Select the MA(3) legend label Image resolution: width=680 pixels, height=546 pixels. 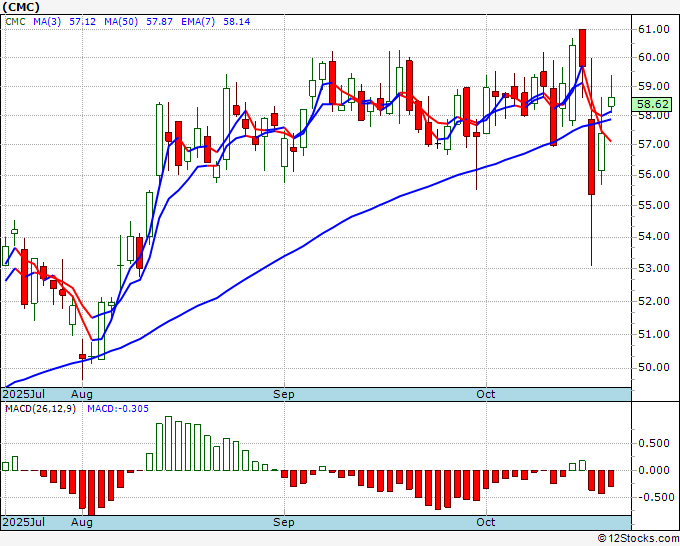coord(47,21)
